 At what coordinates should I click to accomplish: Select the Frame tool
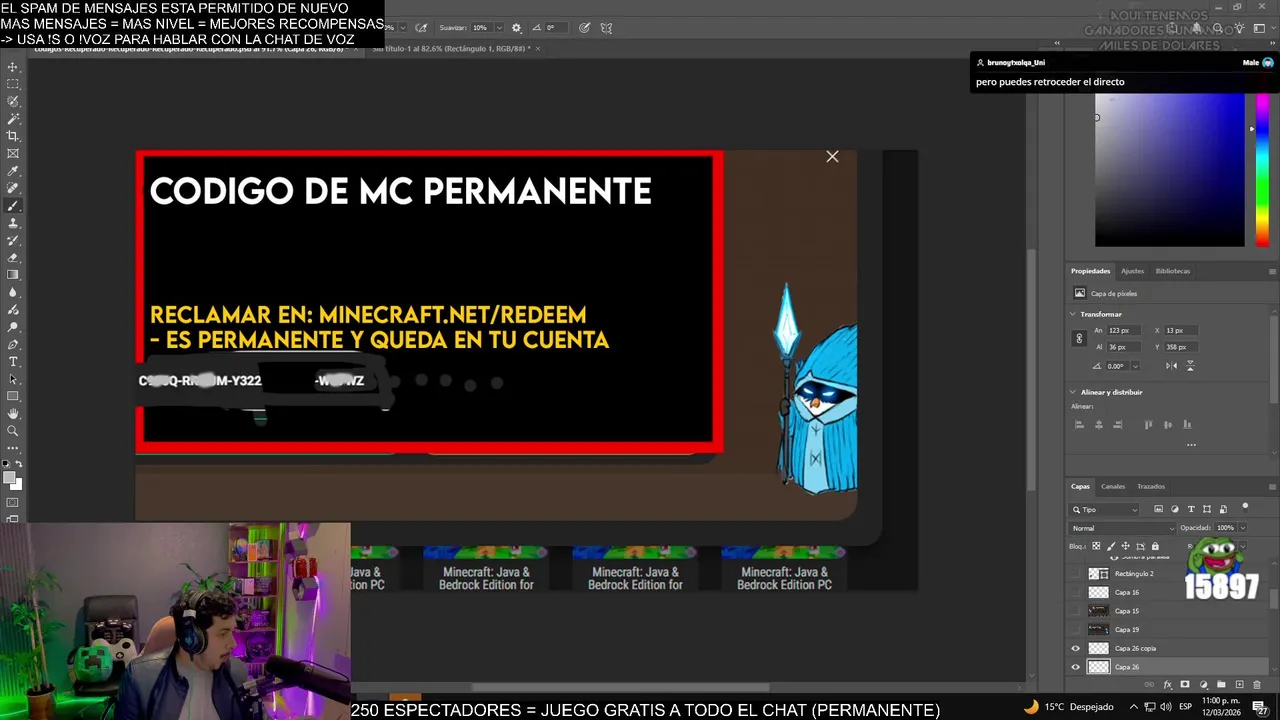12,153
